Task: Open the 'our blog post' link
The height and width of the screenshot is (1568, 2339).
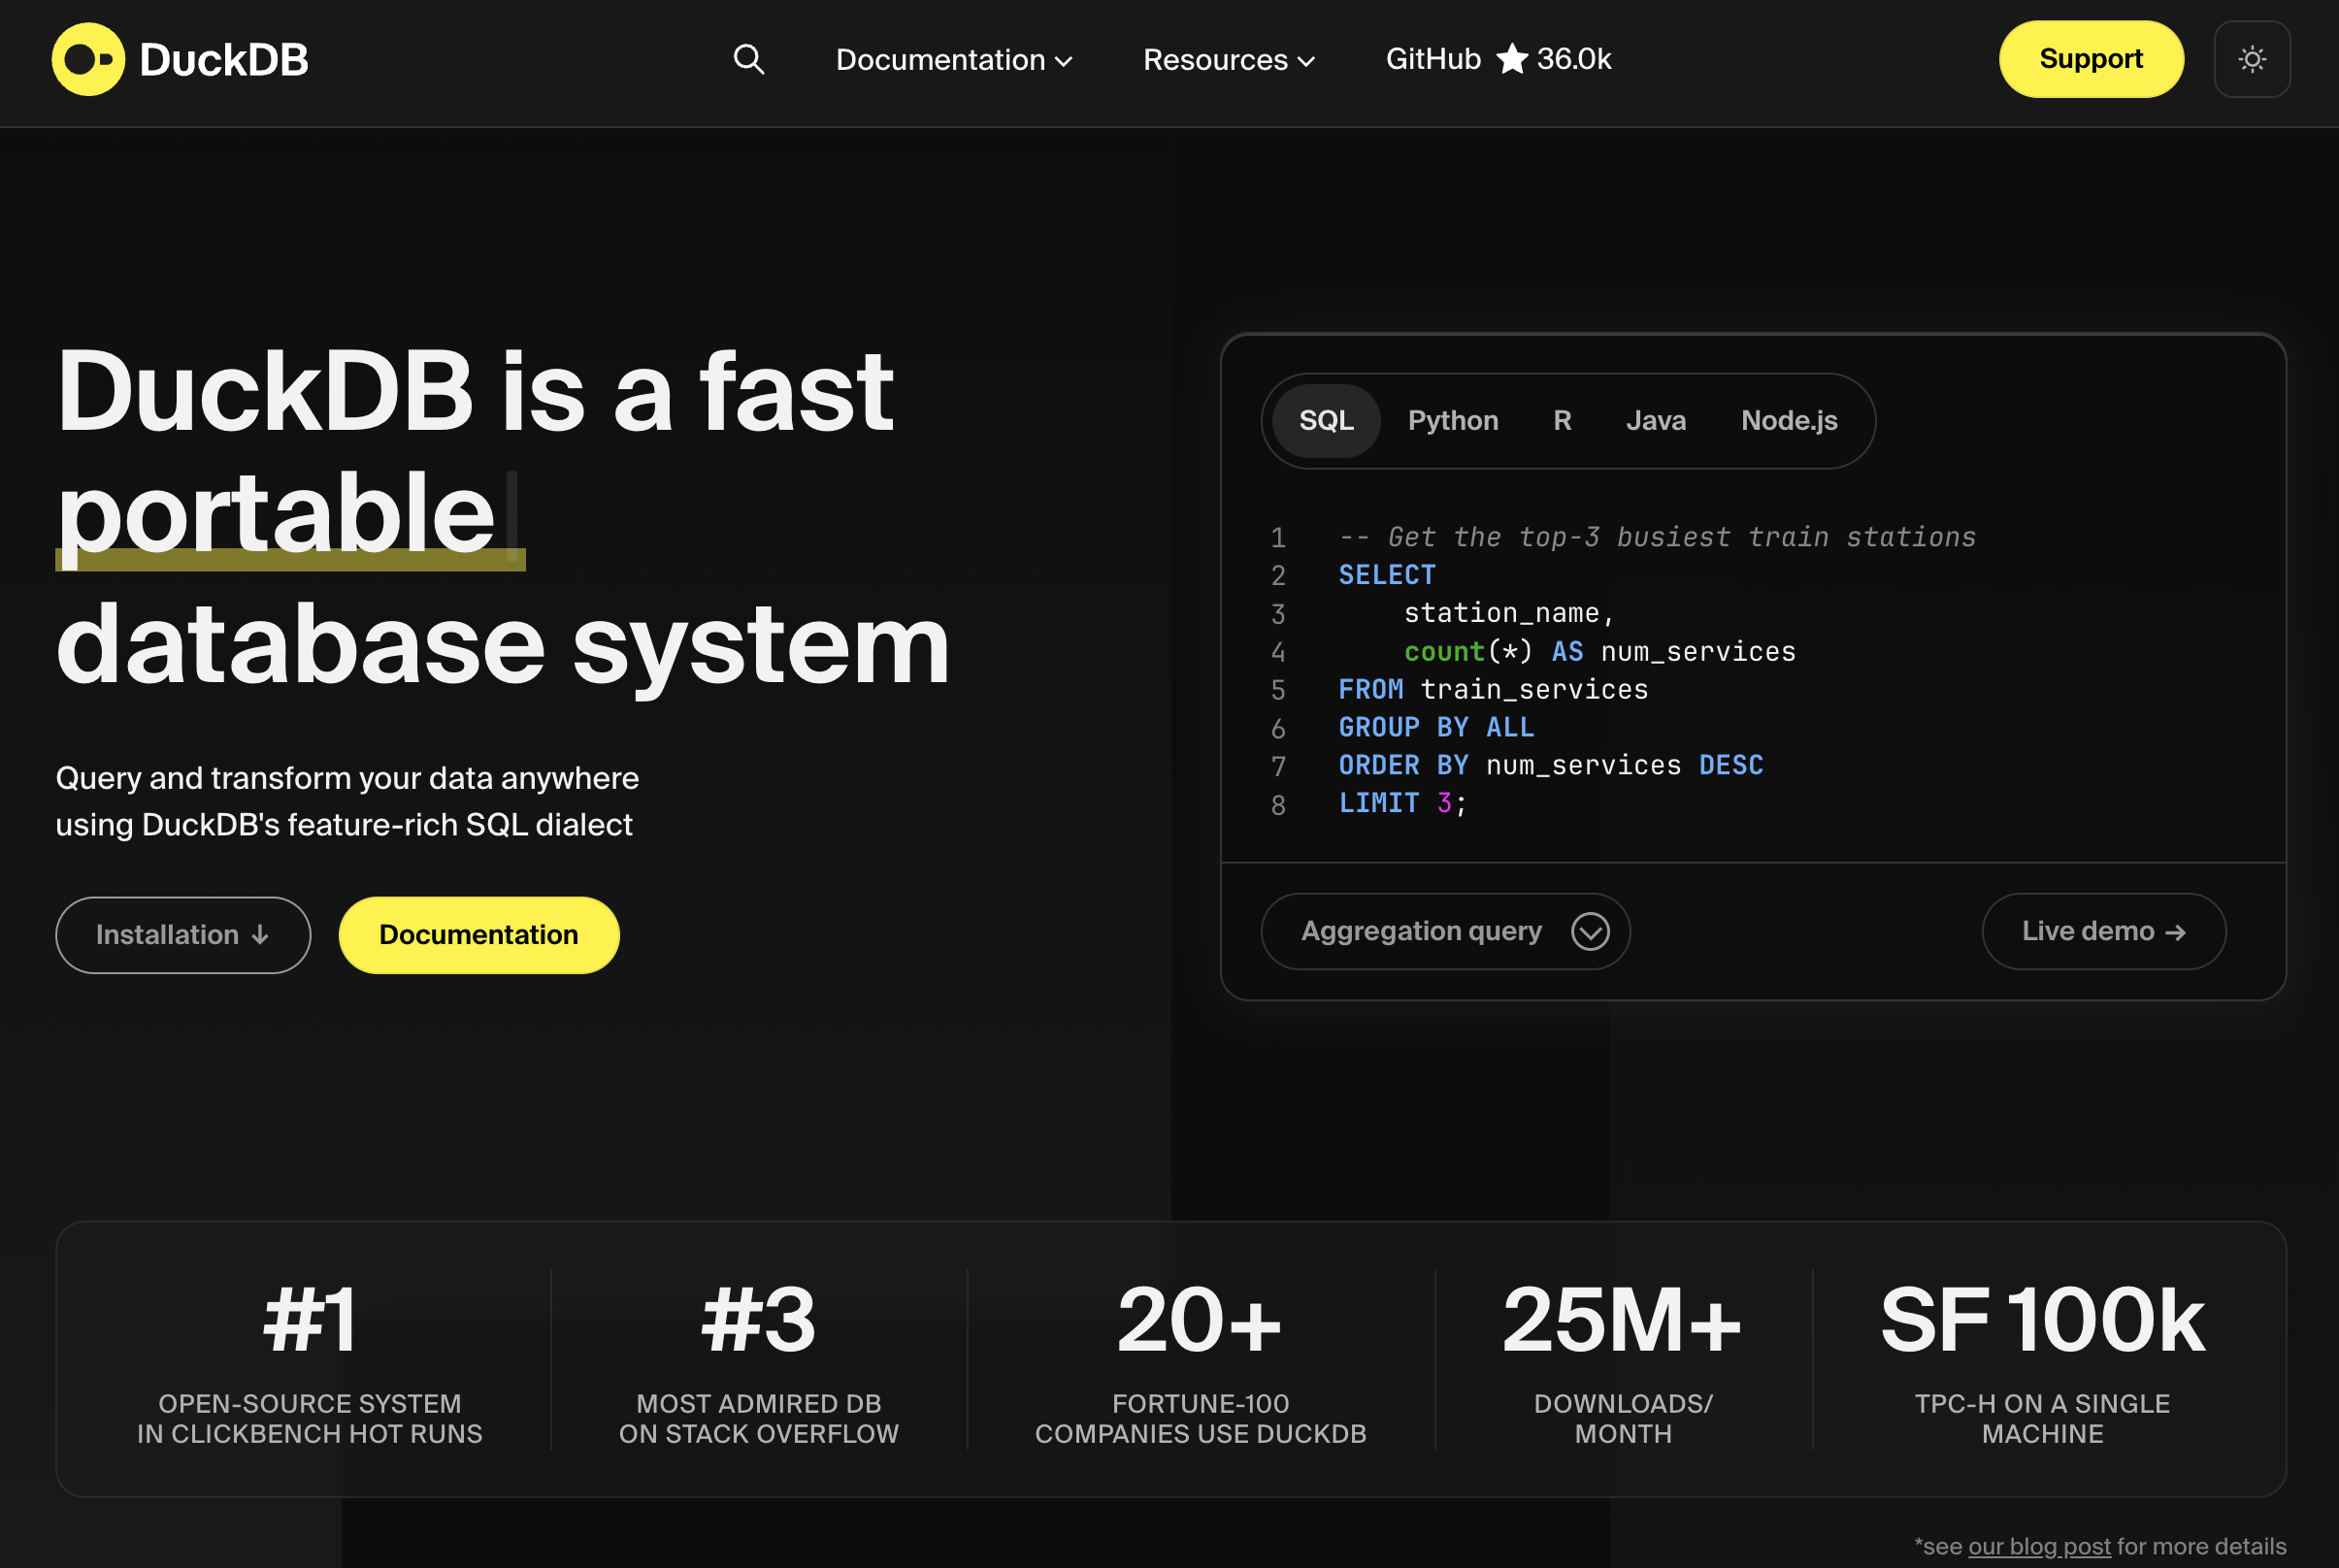Action: 2038,1546
